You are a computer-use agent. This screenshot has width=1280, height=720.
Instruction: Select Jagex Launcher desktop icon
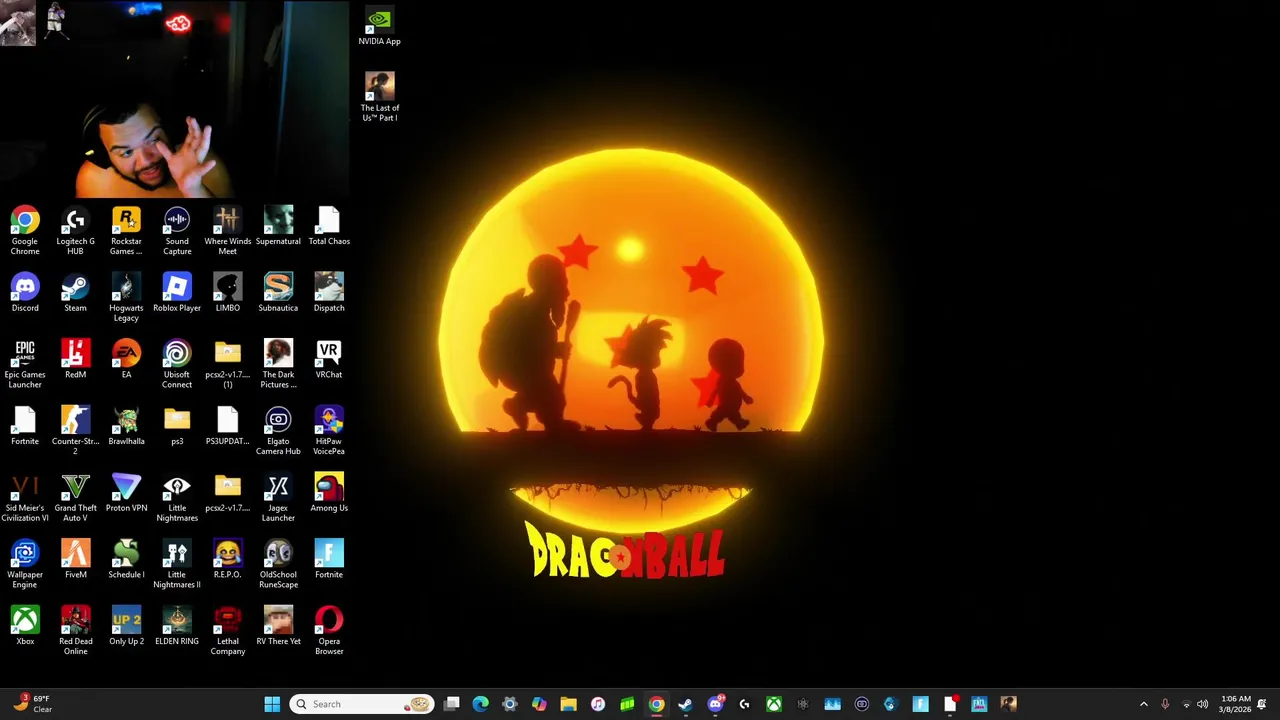click(x=278, y=497)
